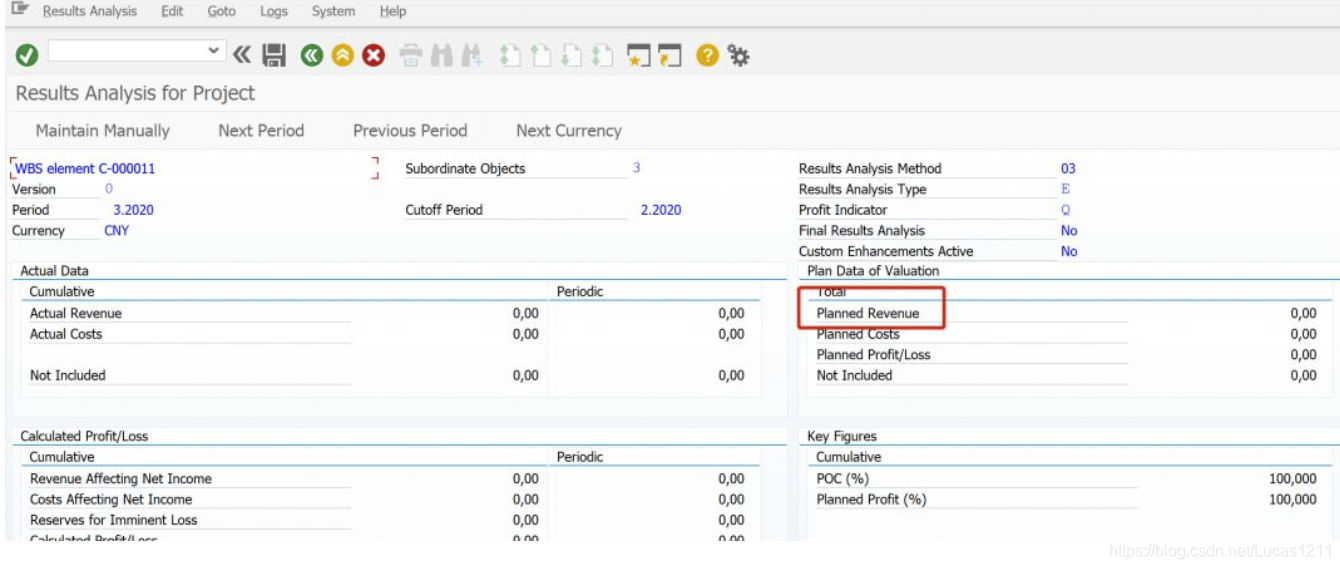Viewport: 1340px width, 569px height.
Task: Click the Planned Profit (%) value 100,000
Action: coord(1293,499)
